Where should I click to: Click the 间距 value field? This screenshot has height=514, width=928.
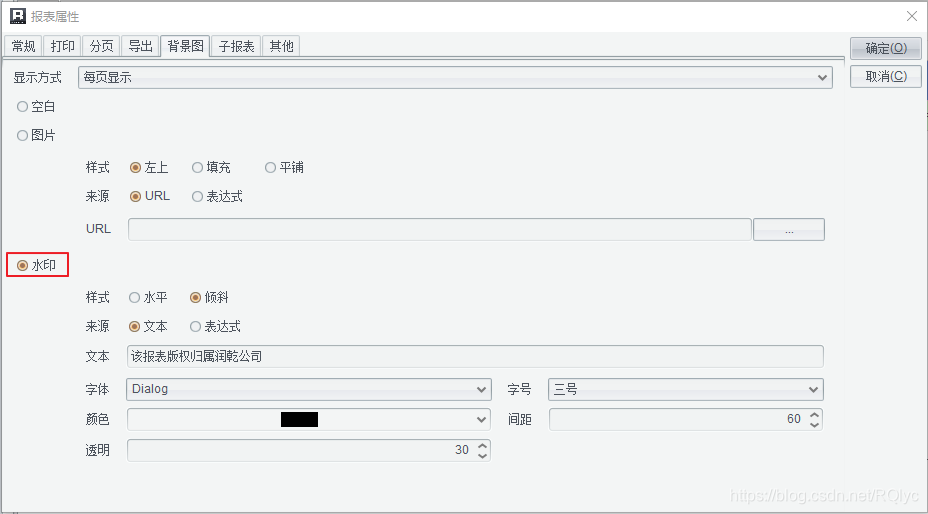click(x=678, y=420)
